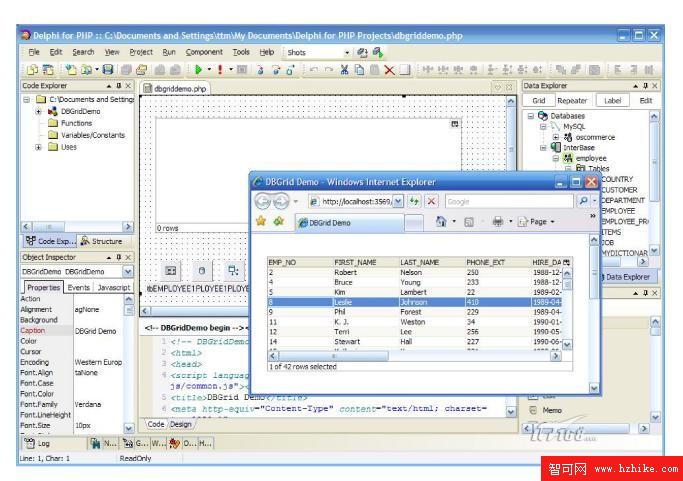Collapse the Databases node in Data Explorer
Screen dimensions: 683x481
531,116
